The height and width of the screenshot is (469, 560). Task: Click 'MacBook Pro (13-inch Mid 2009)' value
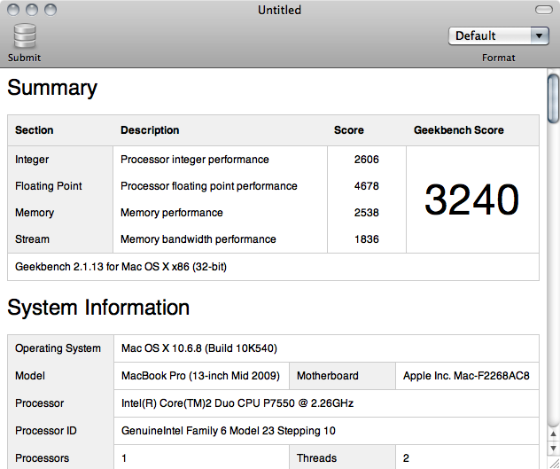pyautogui.click(x=200, y=376)
